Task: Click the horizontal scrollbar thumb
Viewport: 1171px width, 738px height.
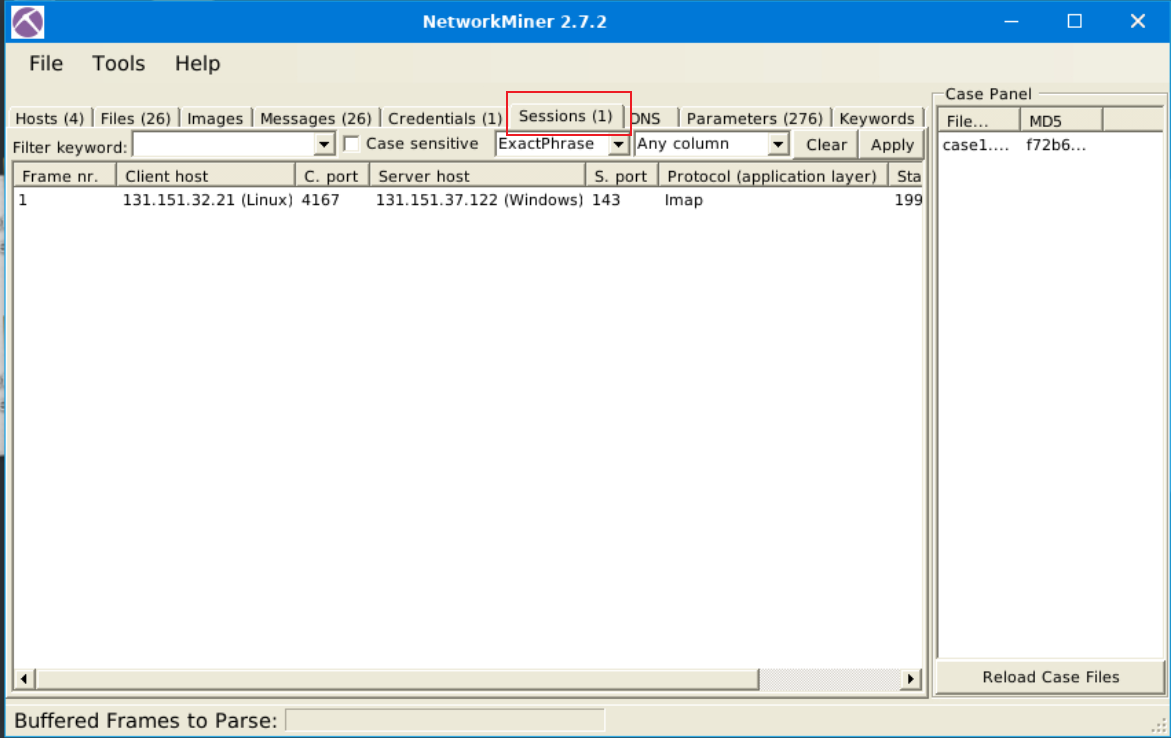Action: [x=397, y=679]
